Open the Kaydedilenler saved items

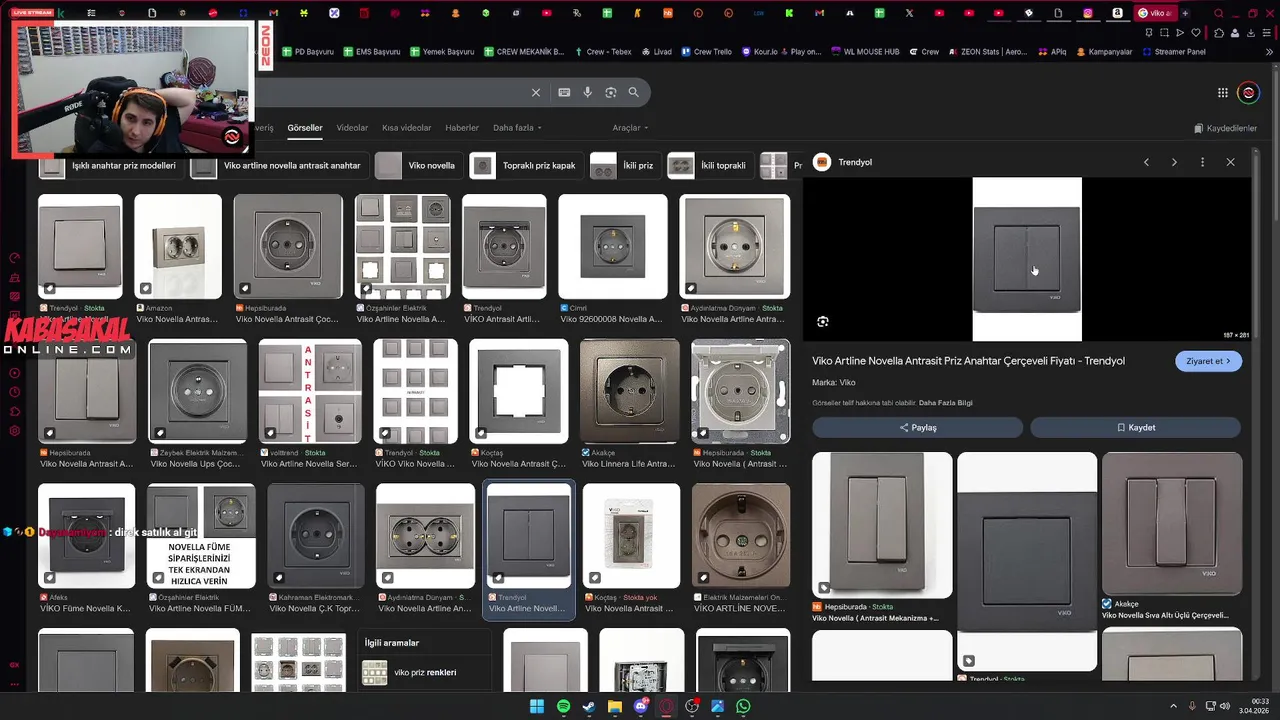coord(1225,128)
